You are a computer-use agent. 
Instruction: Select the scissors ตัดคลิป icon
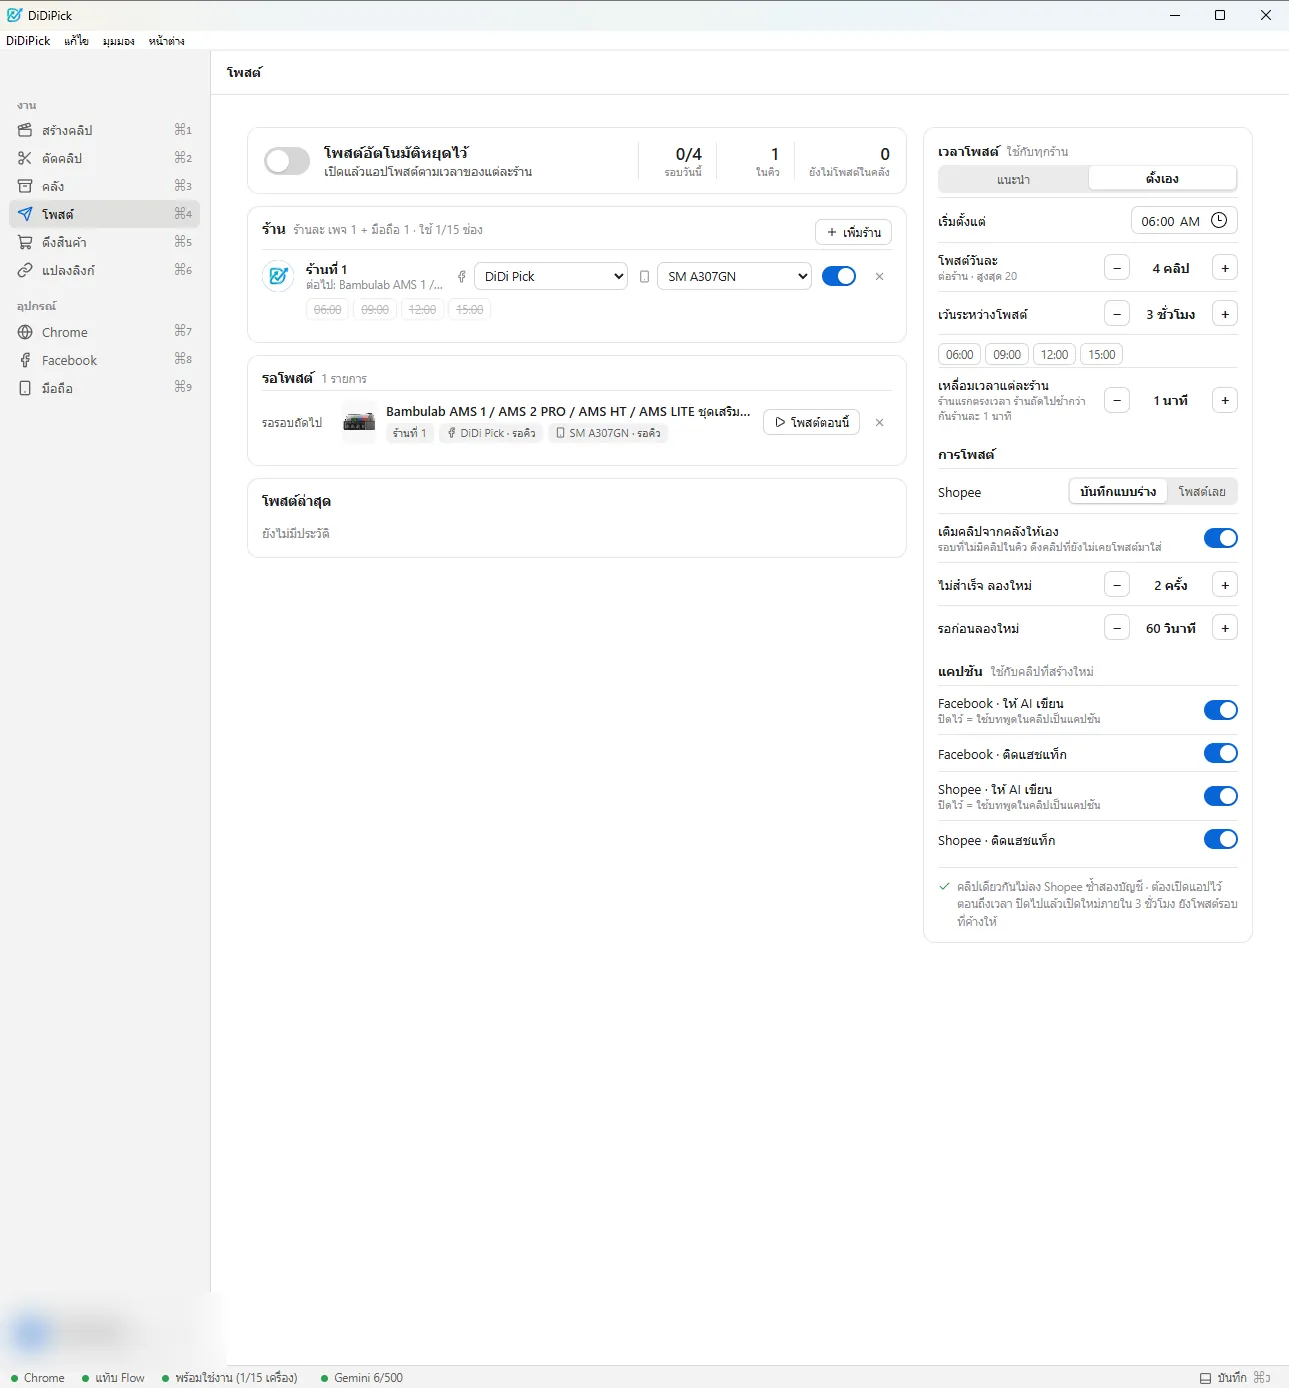pyautogui.click(x=25, y=158)
